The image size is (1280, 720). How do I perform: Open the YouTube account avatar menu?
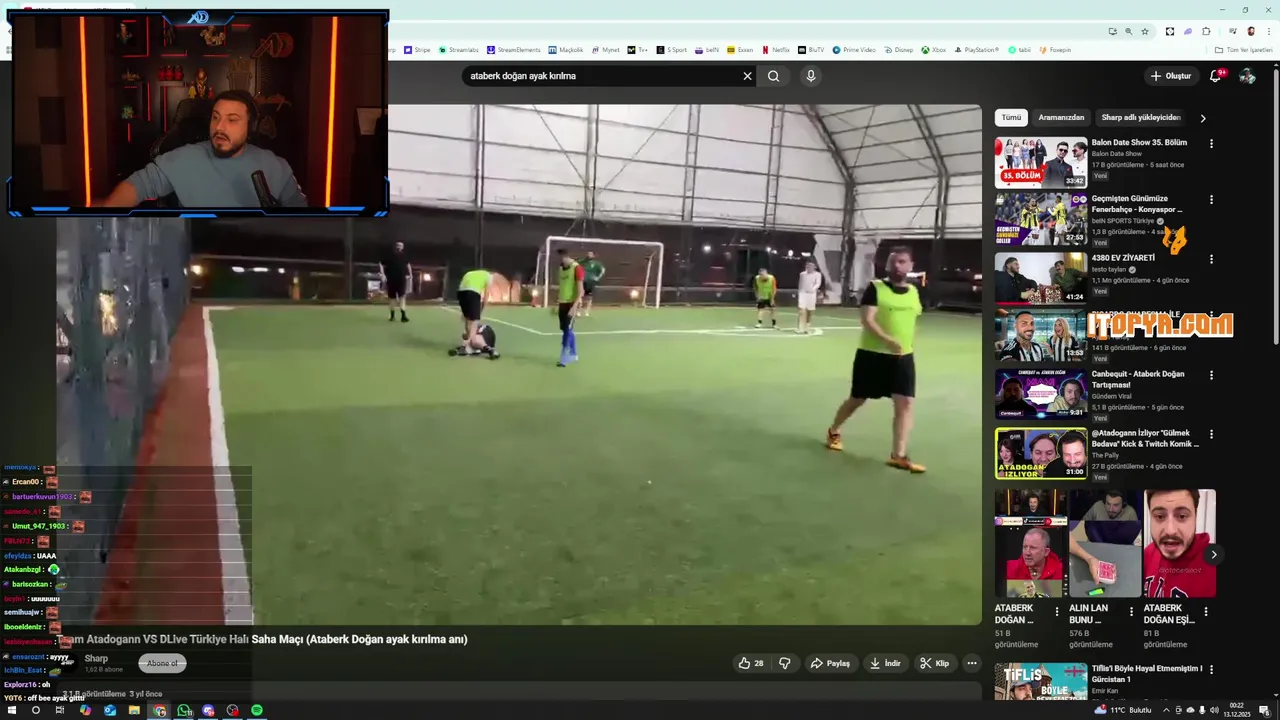pyautogui.click(x=1247, y=76)
